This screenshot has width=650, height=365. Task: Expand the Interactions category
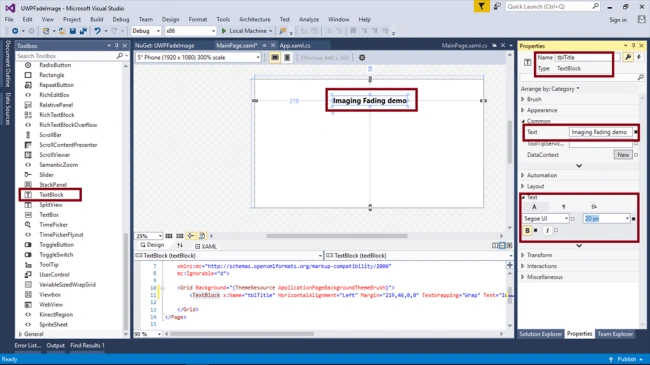tap(522, 266)
